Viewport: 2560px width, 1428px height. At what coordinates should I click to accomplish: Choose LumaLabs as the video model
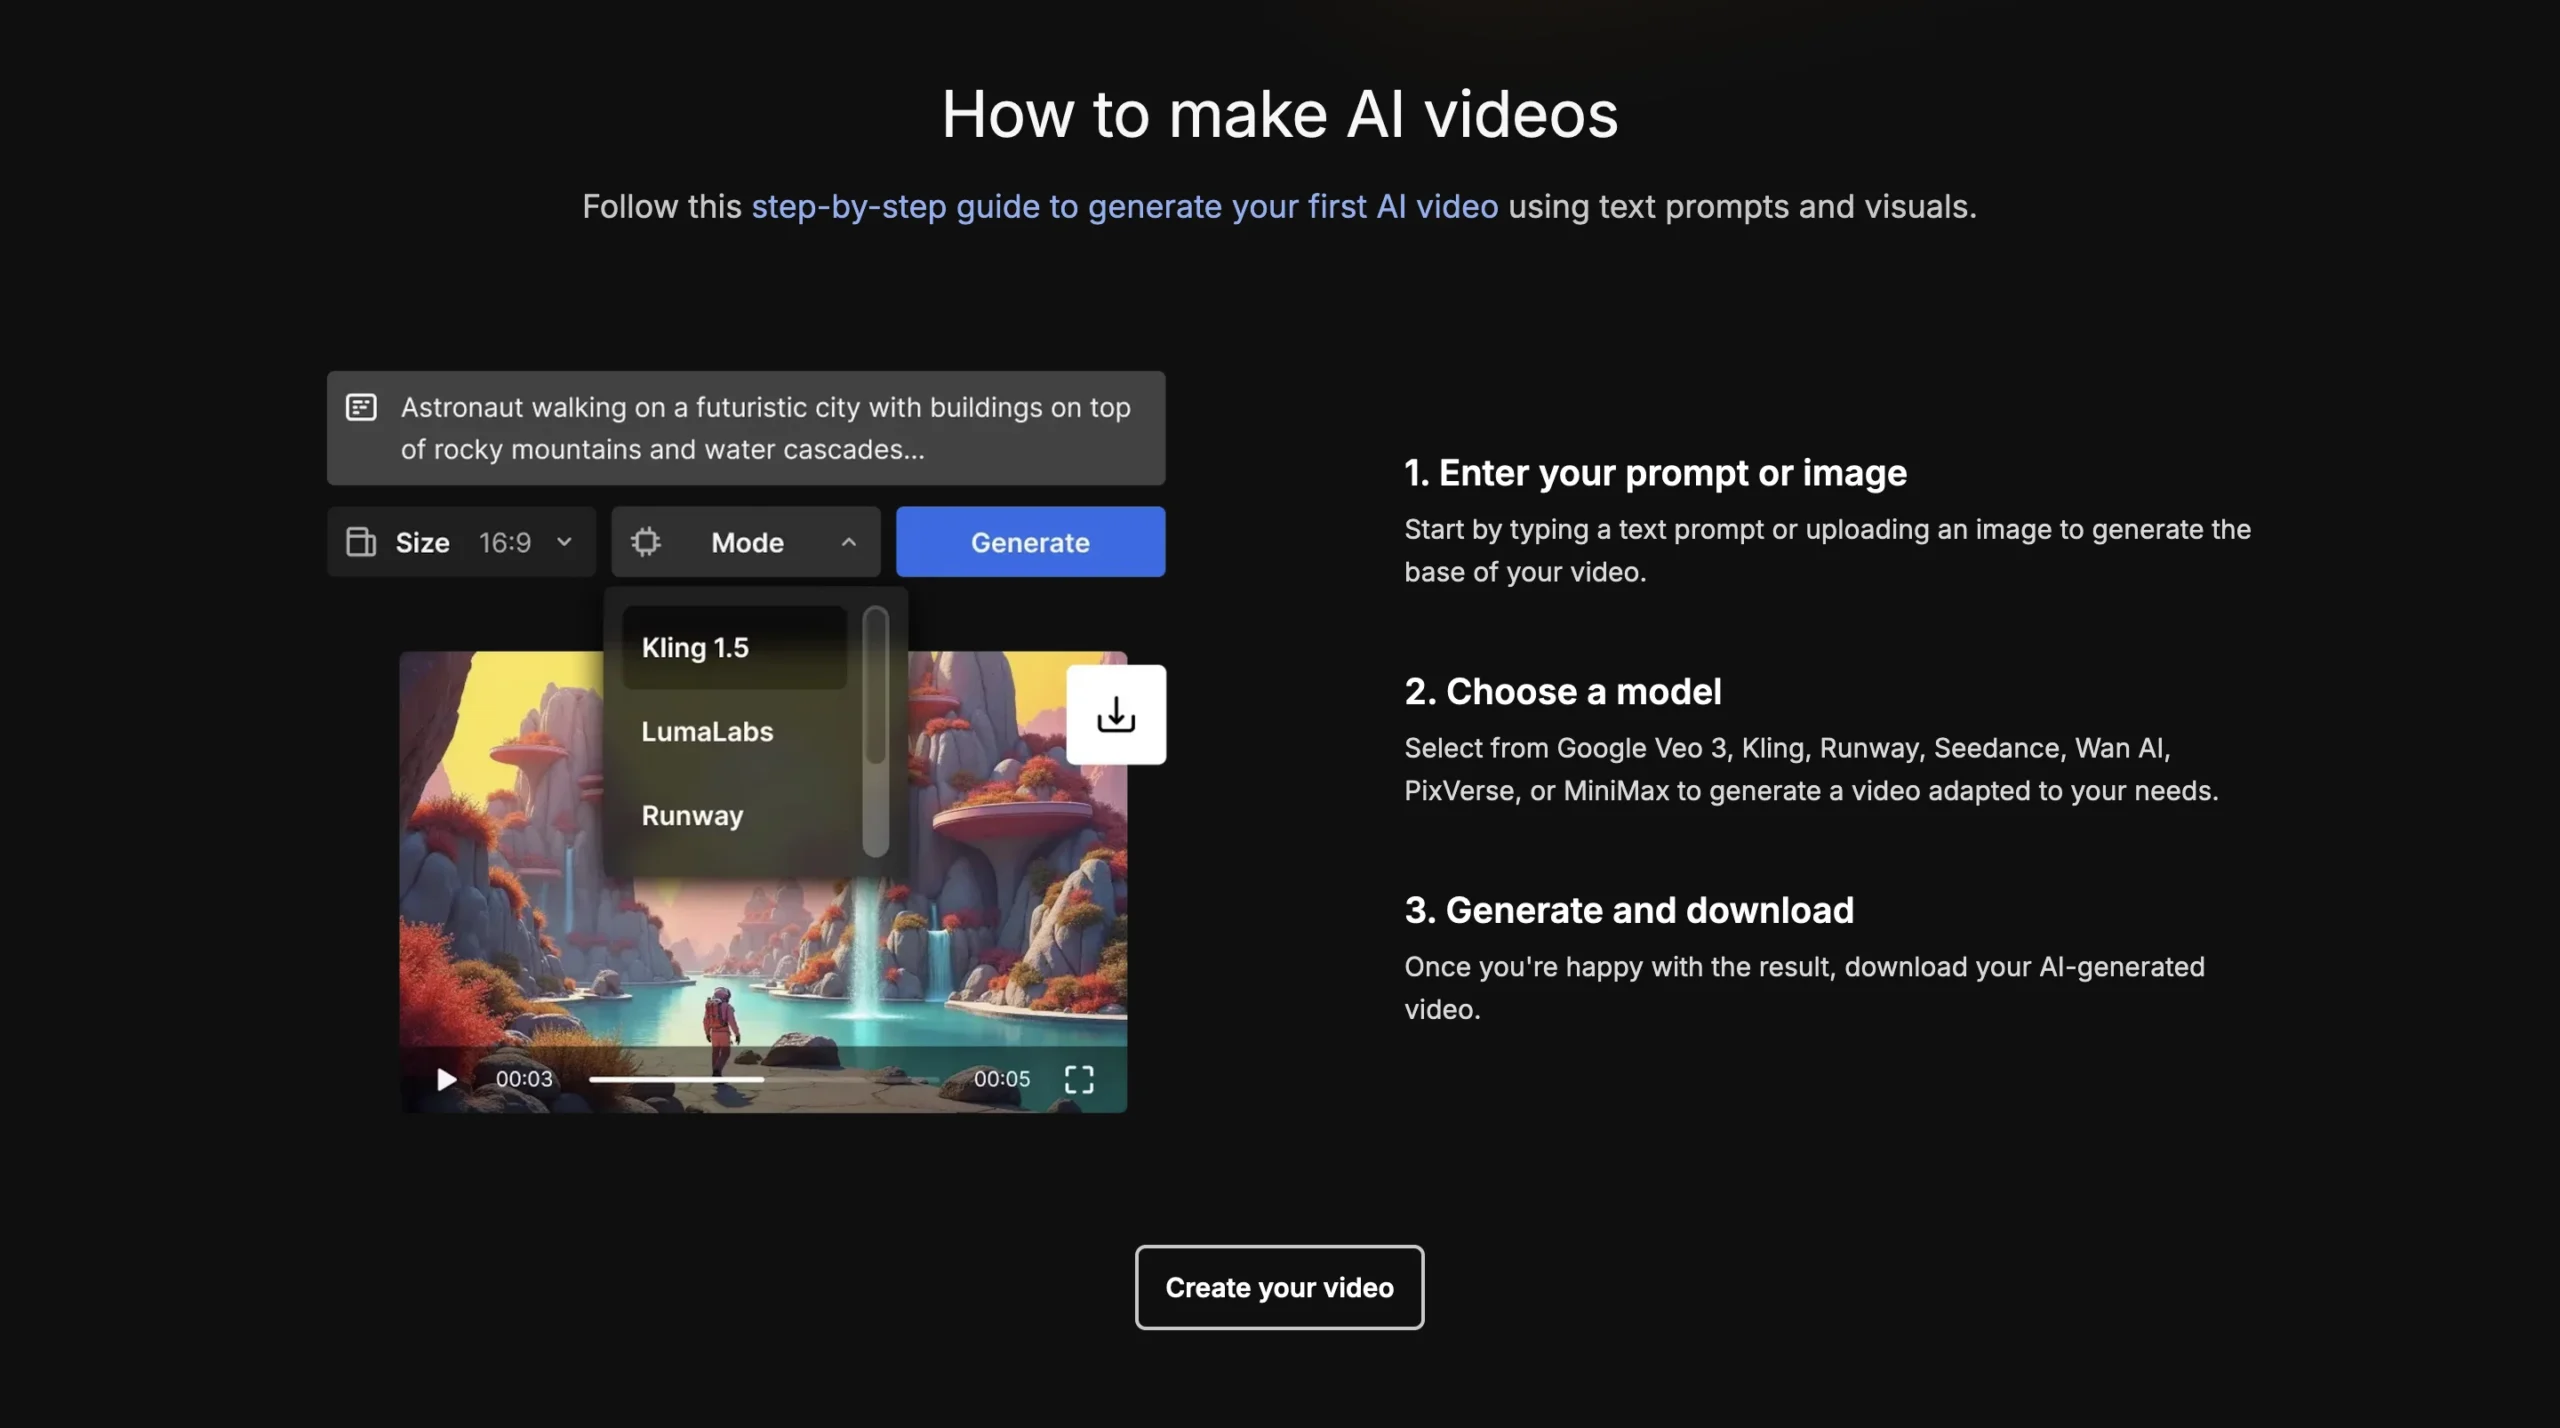click(706, 730)
